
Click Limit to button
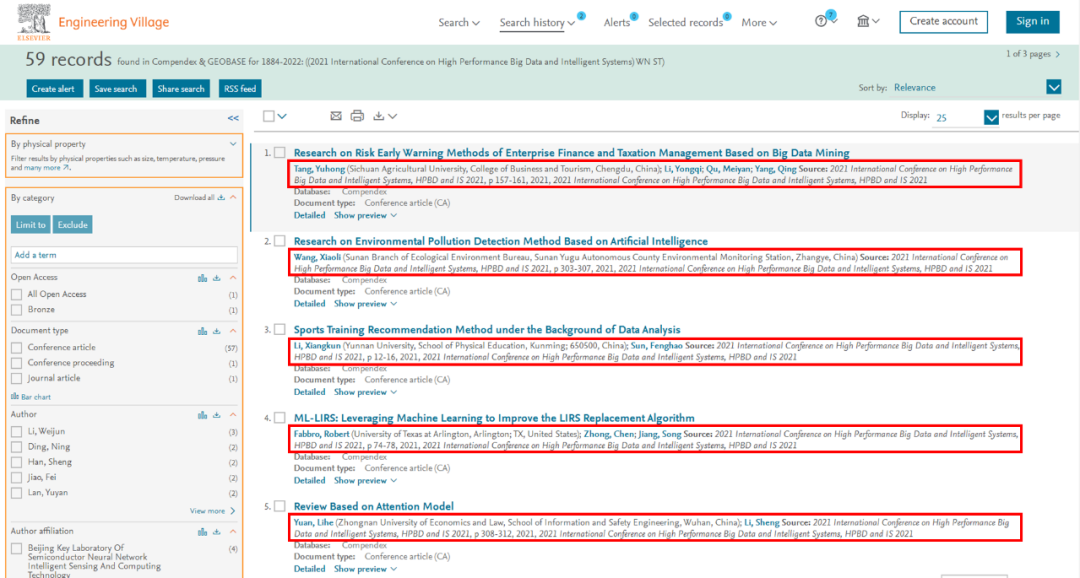30,225
